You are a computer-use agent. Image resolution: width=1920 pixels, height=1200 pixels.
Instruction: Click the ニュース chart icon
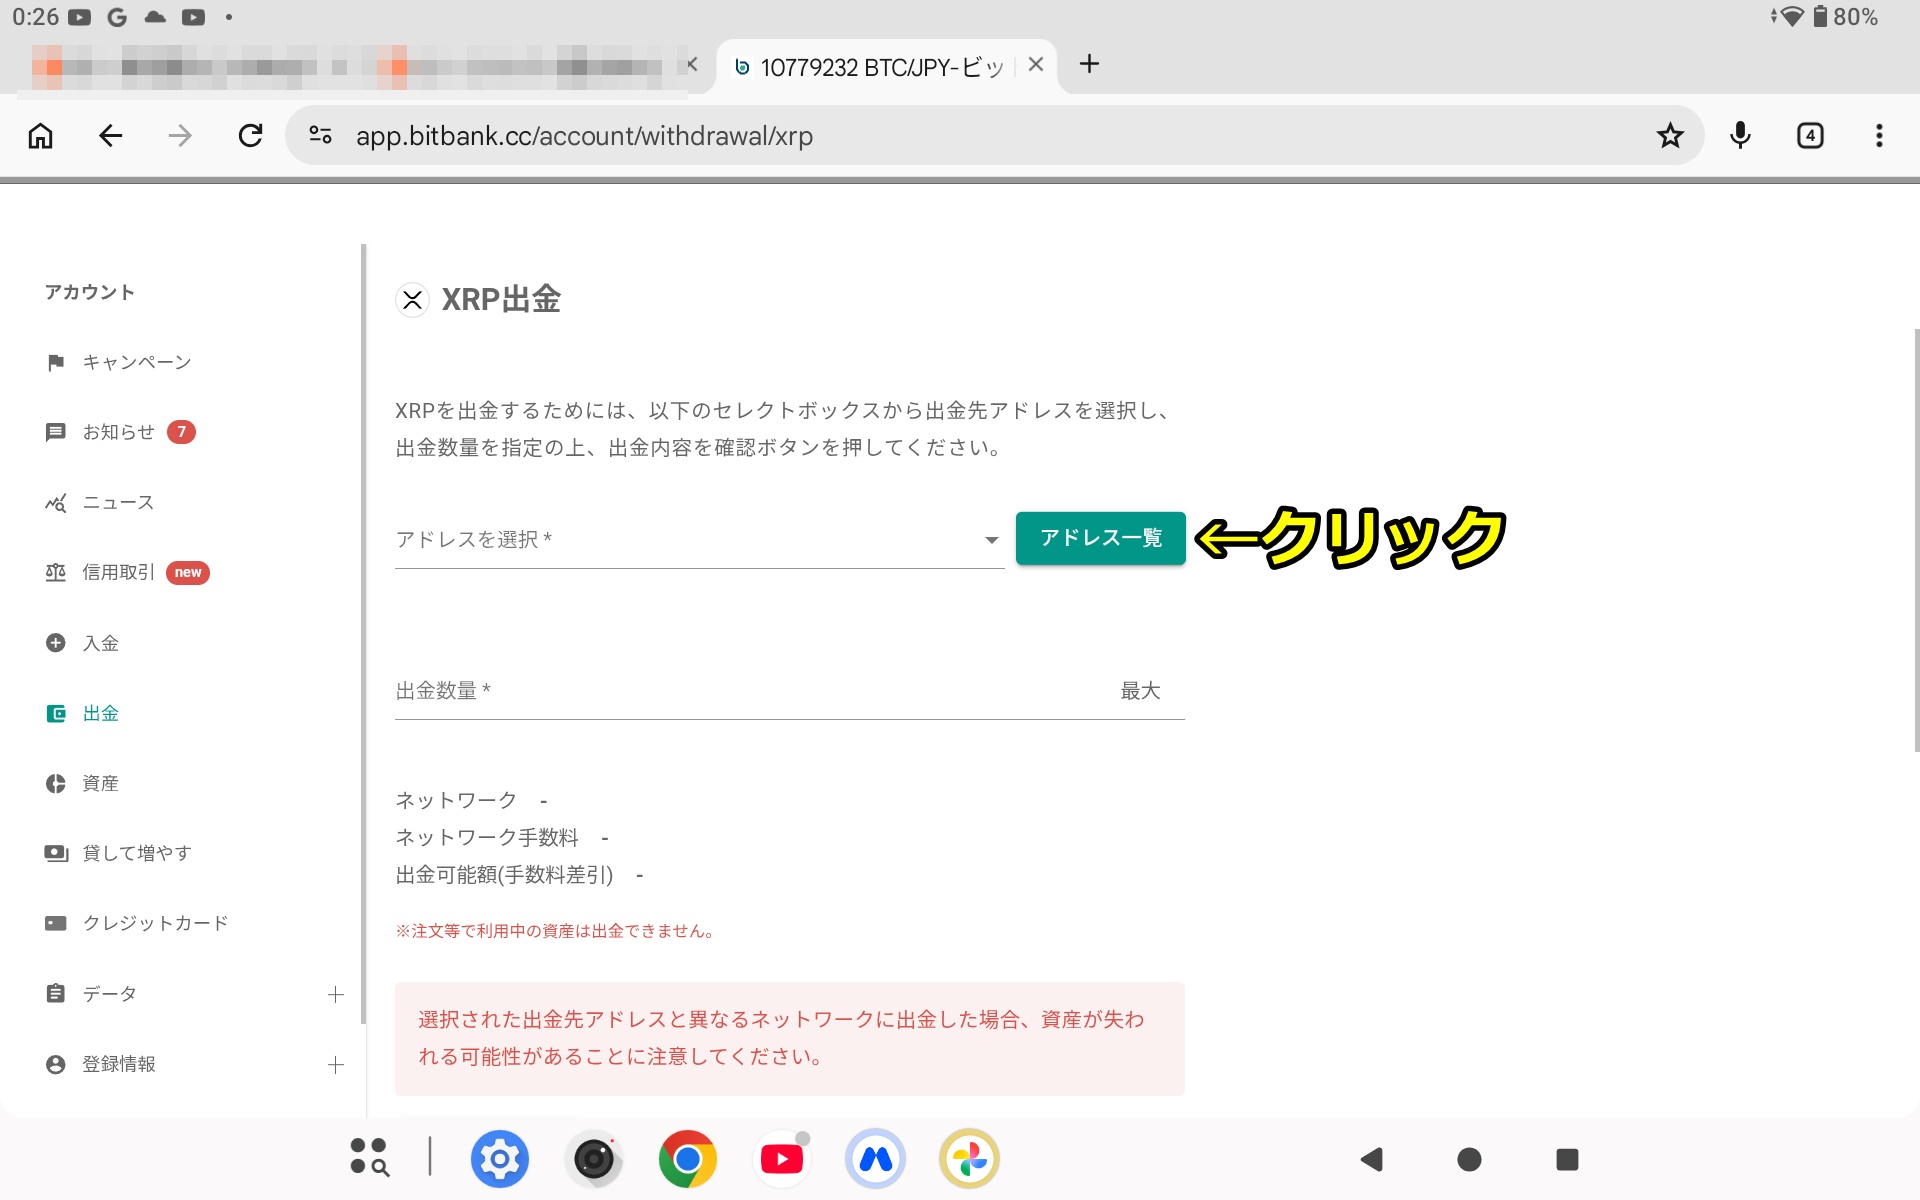56,503
